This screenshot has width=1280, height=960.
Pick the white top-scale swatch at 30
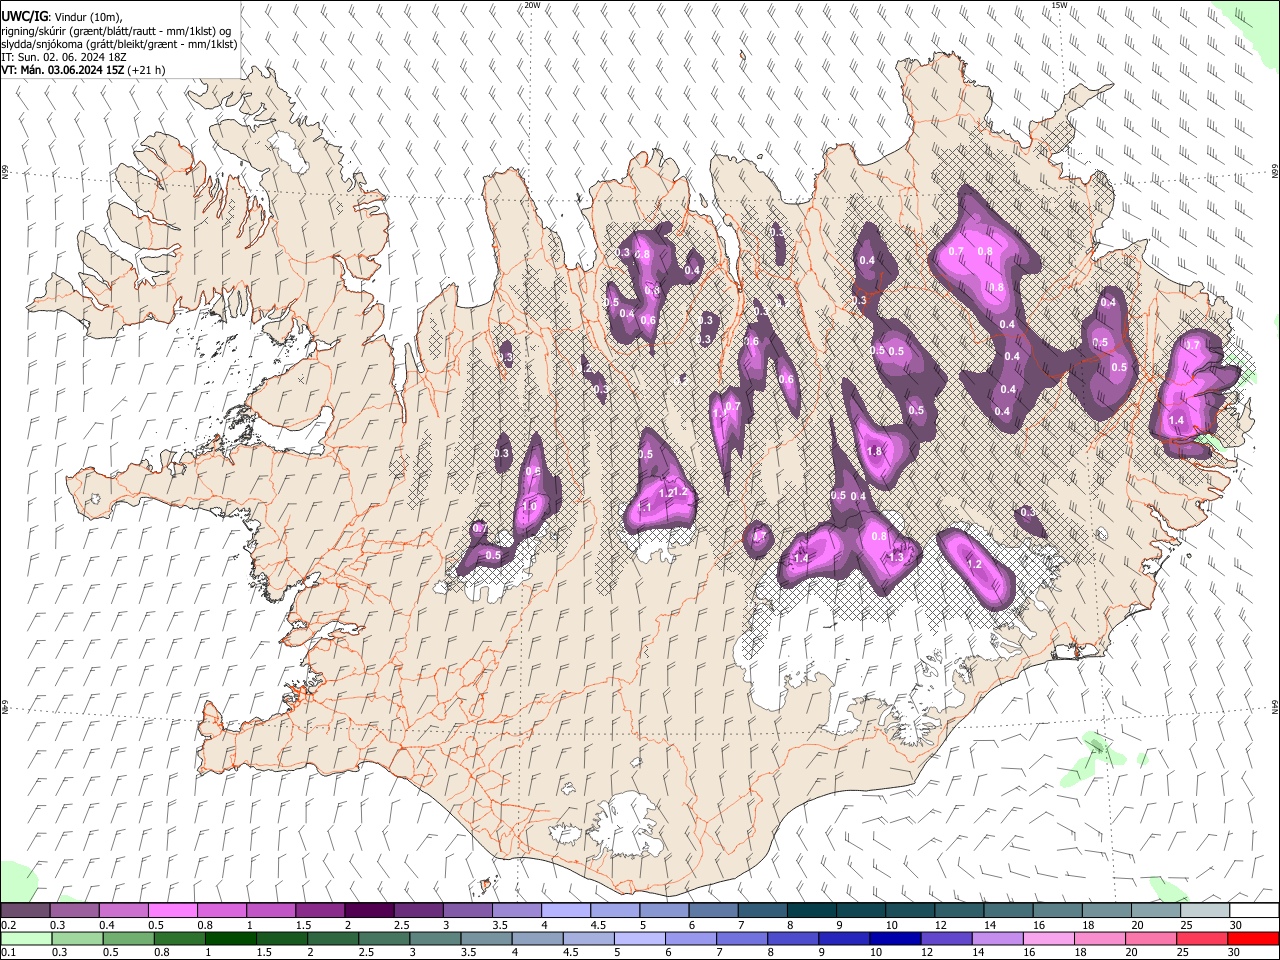click(x=1254, y=911)
